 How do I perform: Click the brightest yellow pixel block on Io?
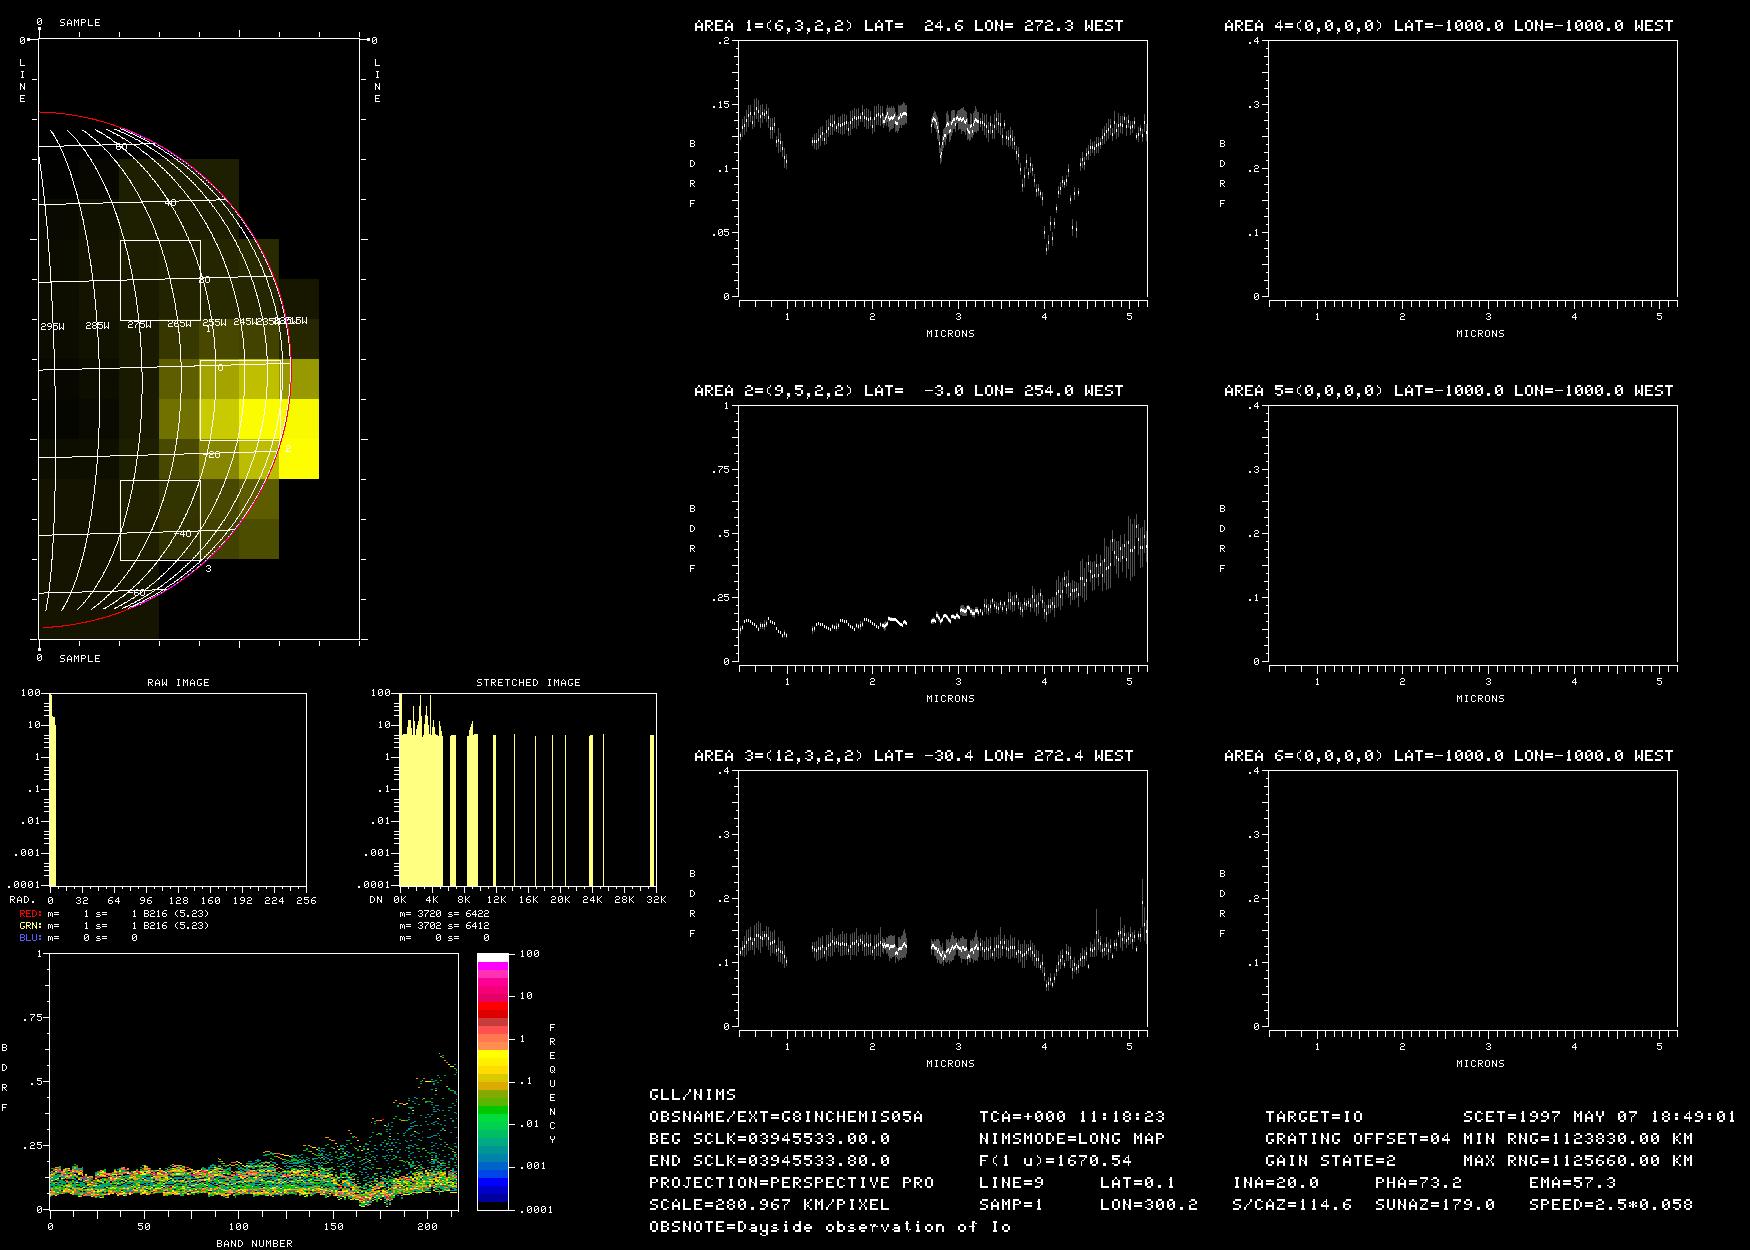tap(298, 439)
